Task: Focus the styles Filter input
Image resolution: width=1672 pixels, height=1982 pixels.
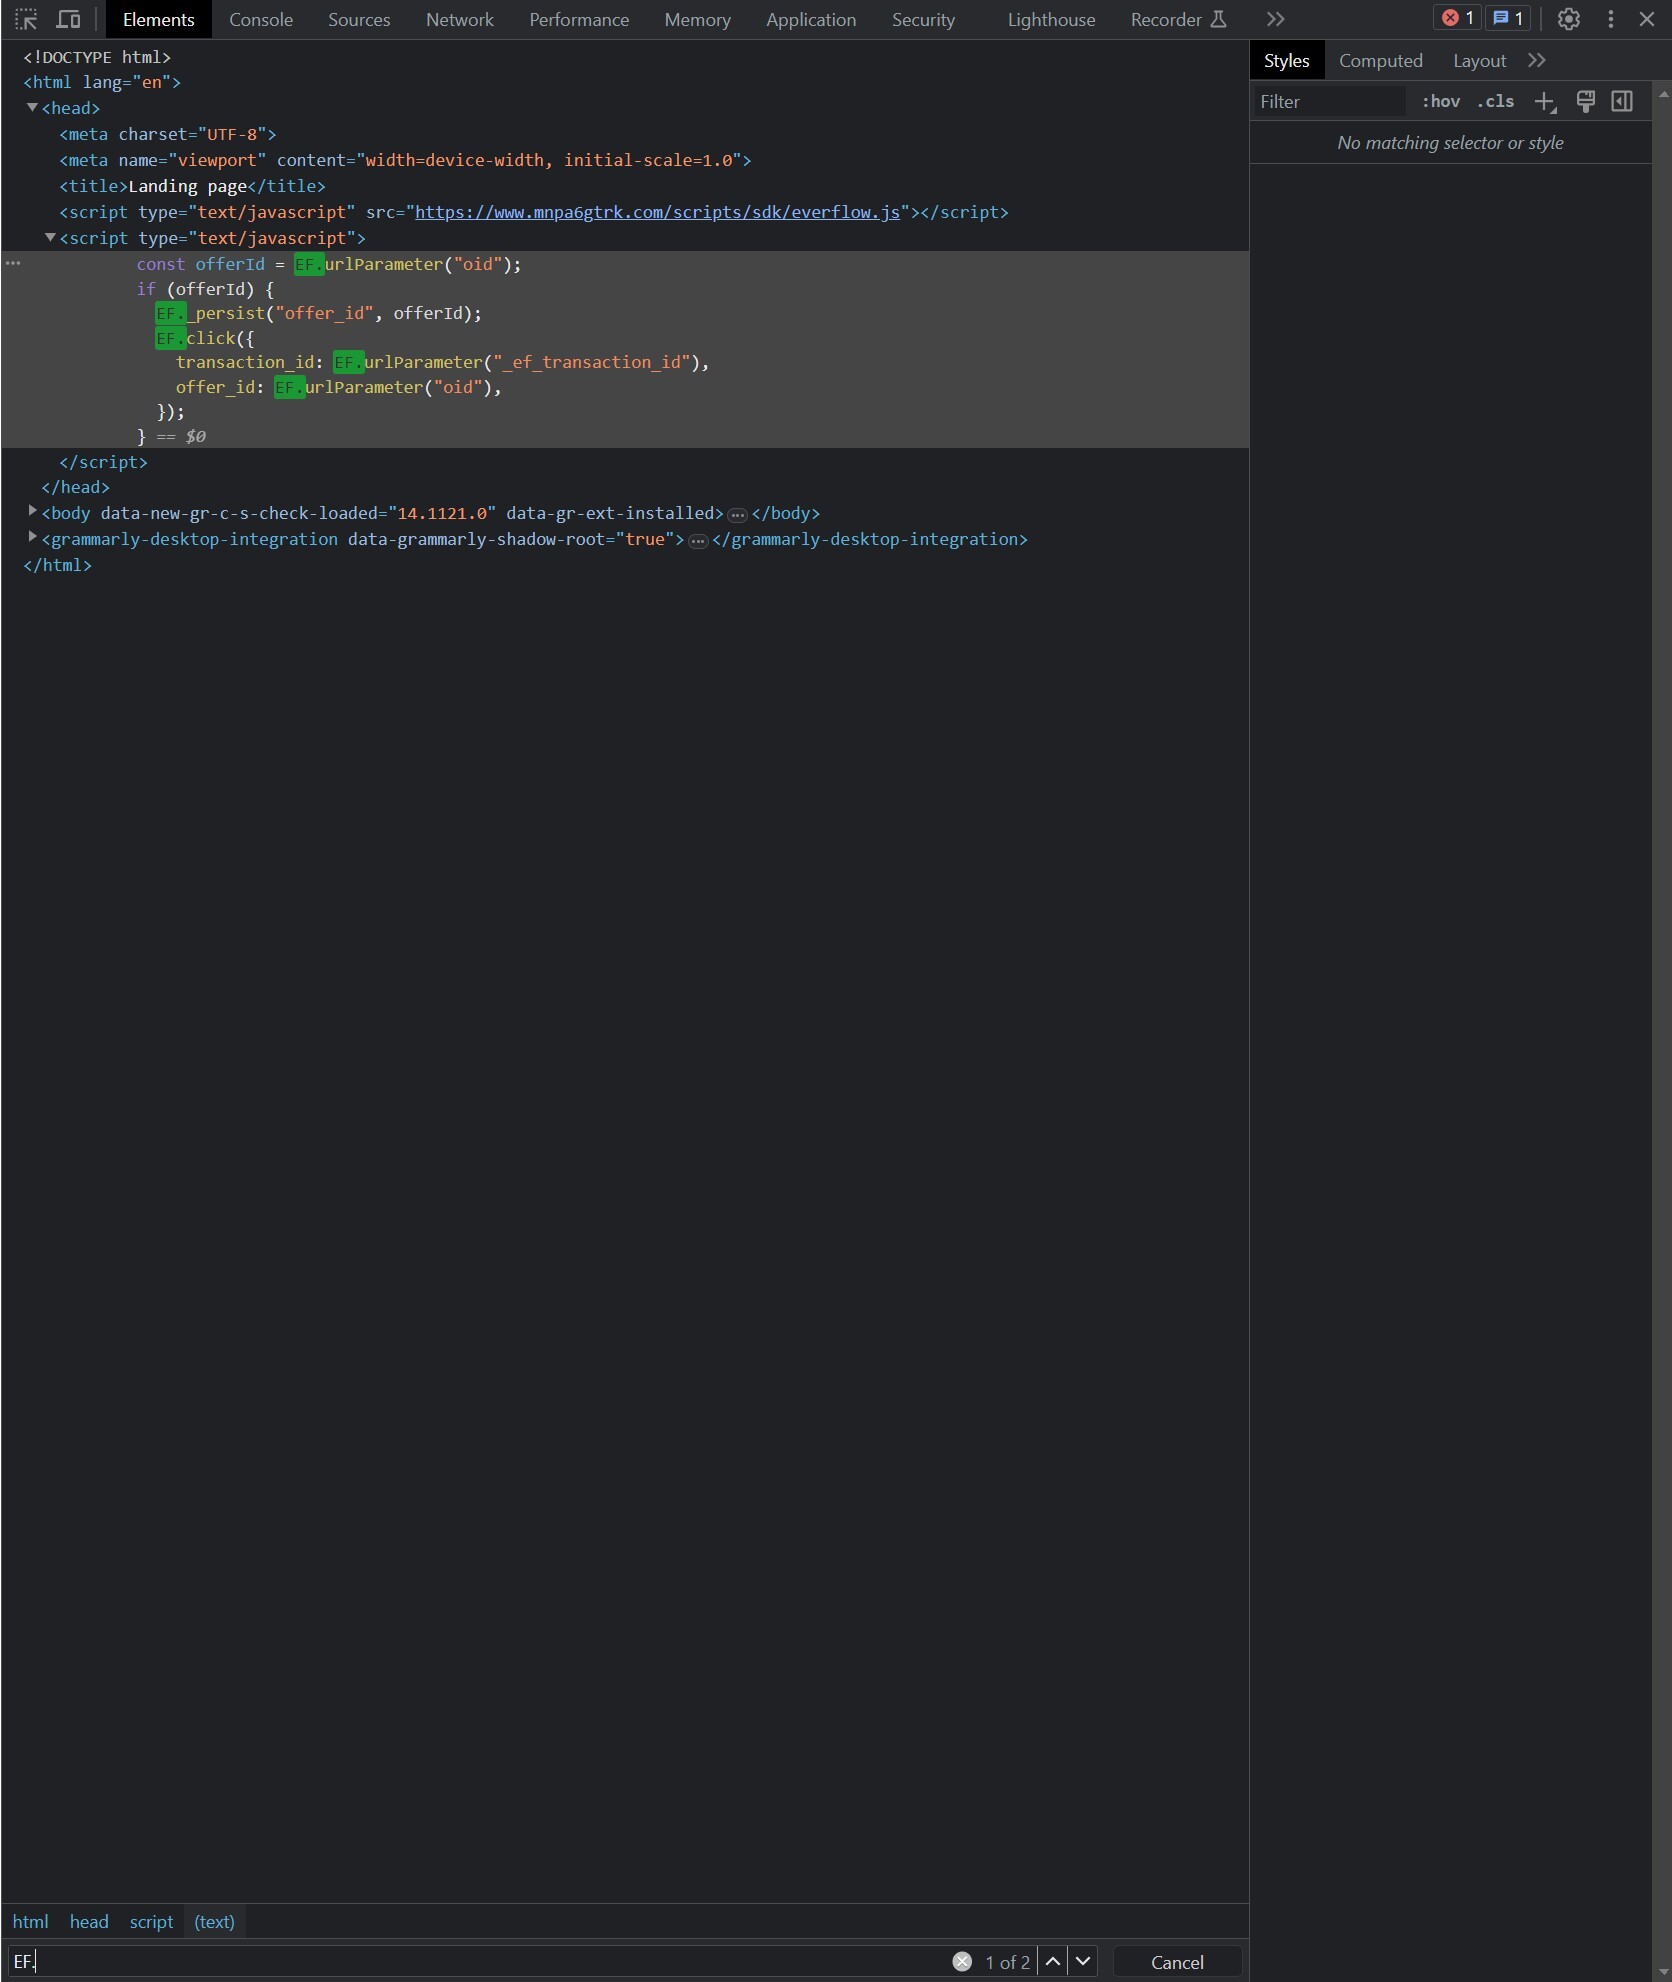Action: pos(1330,101)
